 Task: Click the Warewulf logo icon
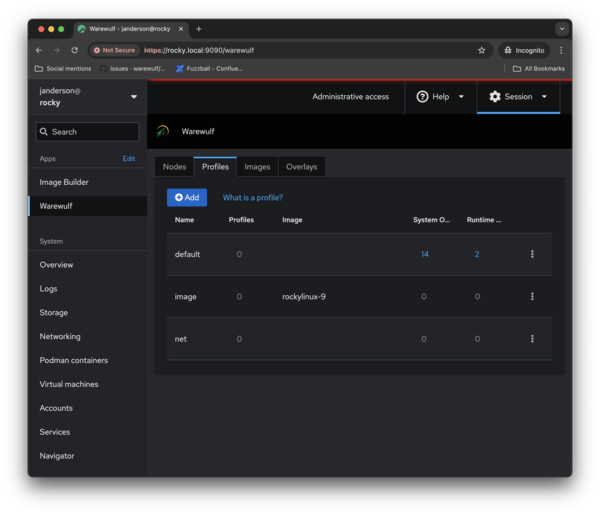pyautogui.click(x=163, y=131)
